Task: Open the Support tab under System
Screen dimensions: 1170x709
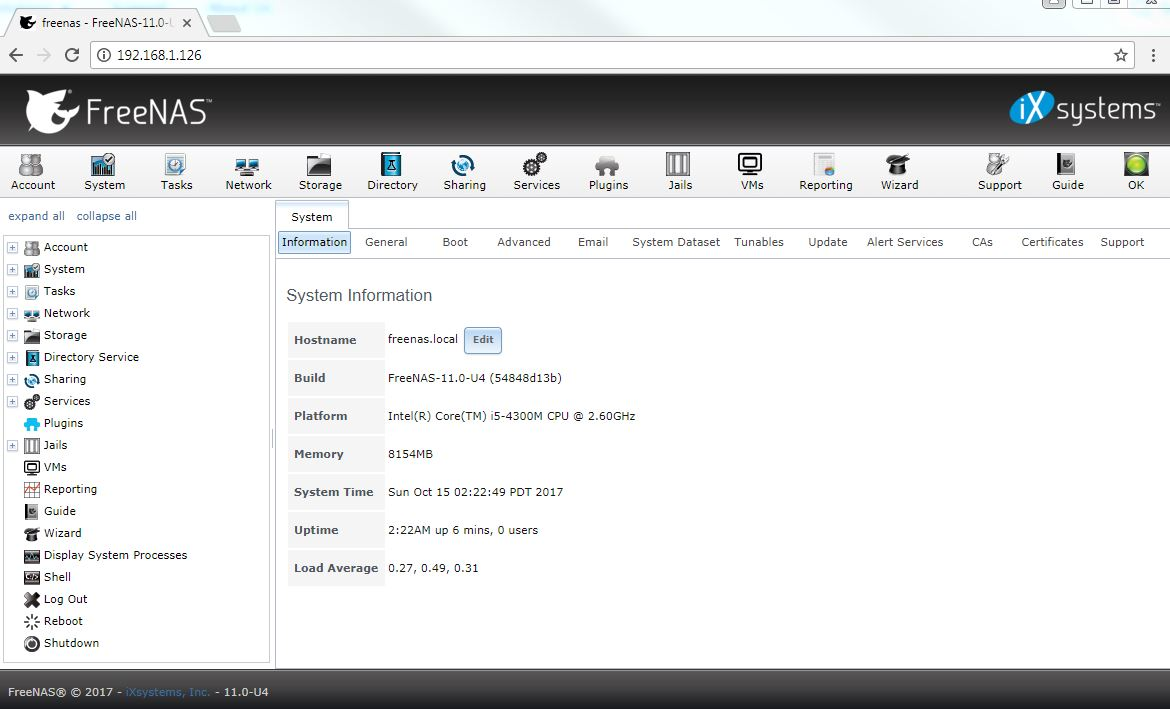Action: [x=1121, y=242]
